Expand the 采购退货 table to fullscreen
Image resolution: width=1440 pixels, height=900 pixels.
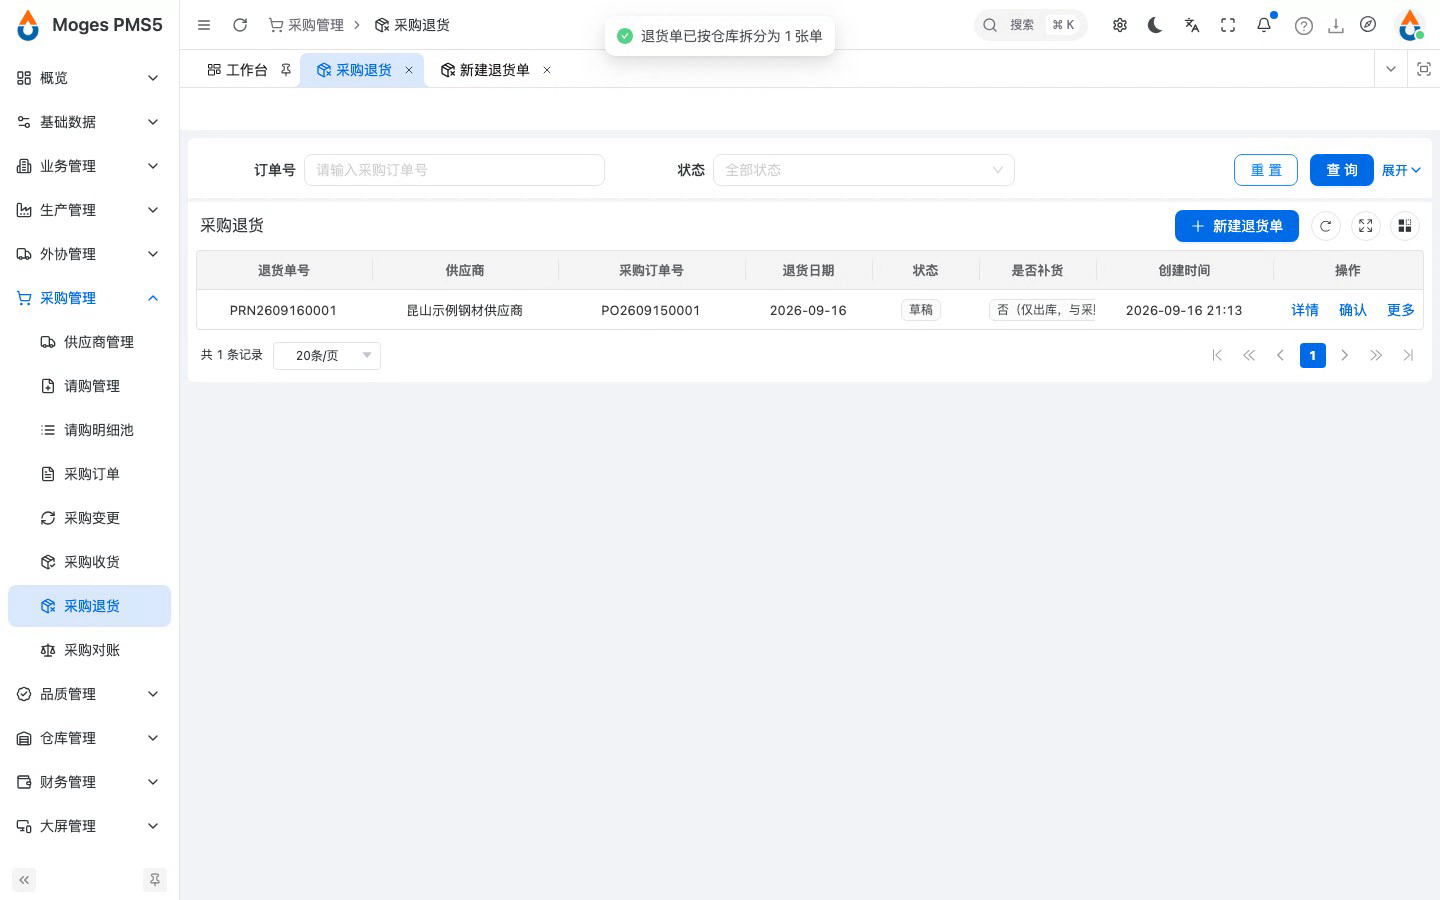click(x=1366, y=226)
